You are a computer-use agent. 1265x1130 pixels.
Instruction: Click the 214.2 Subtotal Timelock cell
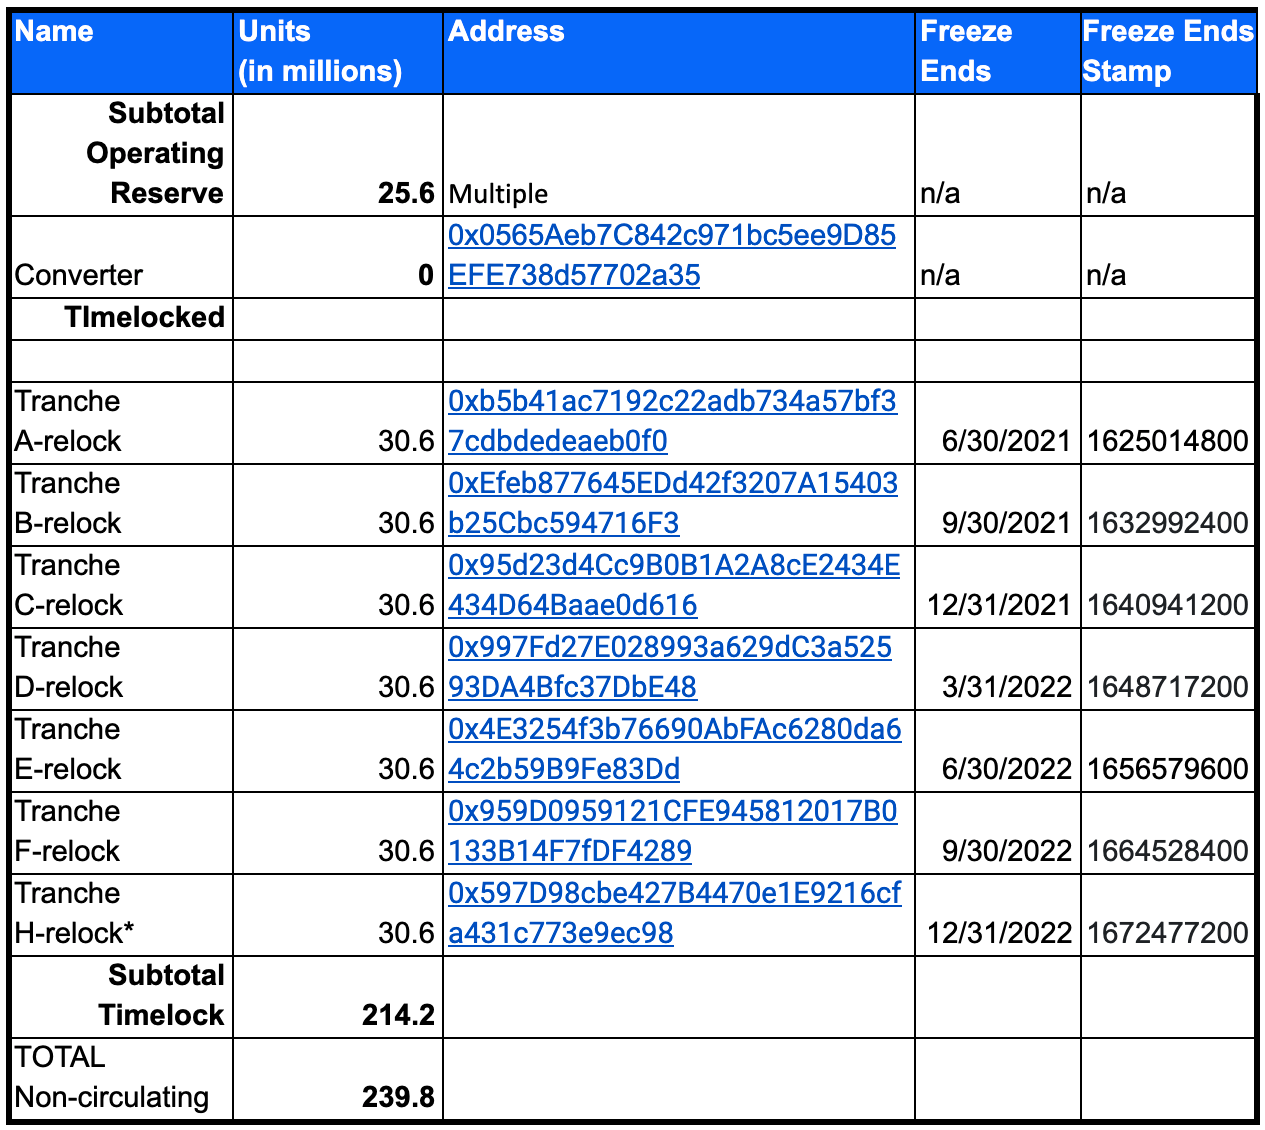pos(338,997)
